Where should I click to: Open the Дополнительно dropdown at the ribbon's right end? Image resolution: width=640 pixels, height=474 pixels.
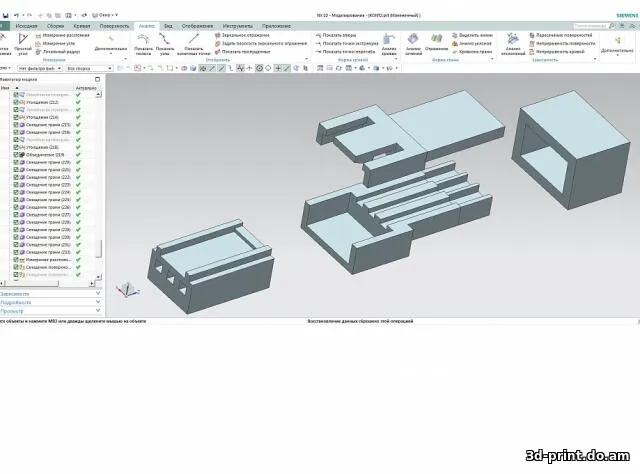(617, 45)
